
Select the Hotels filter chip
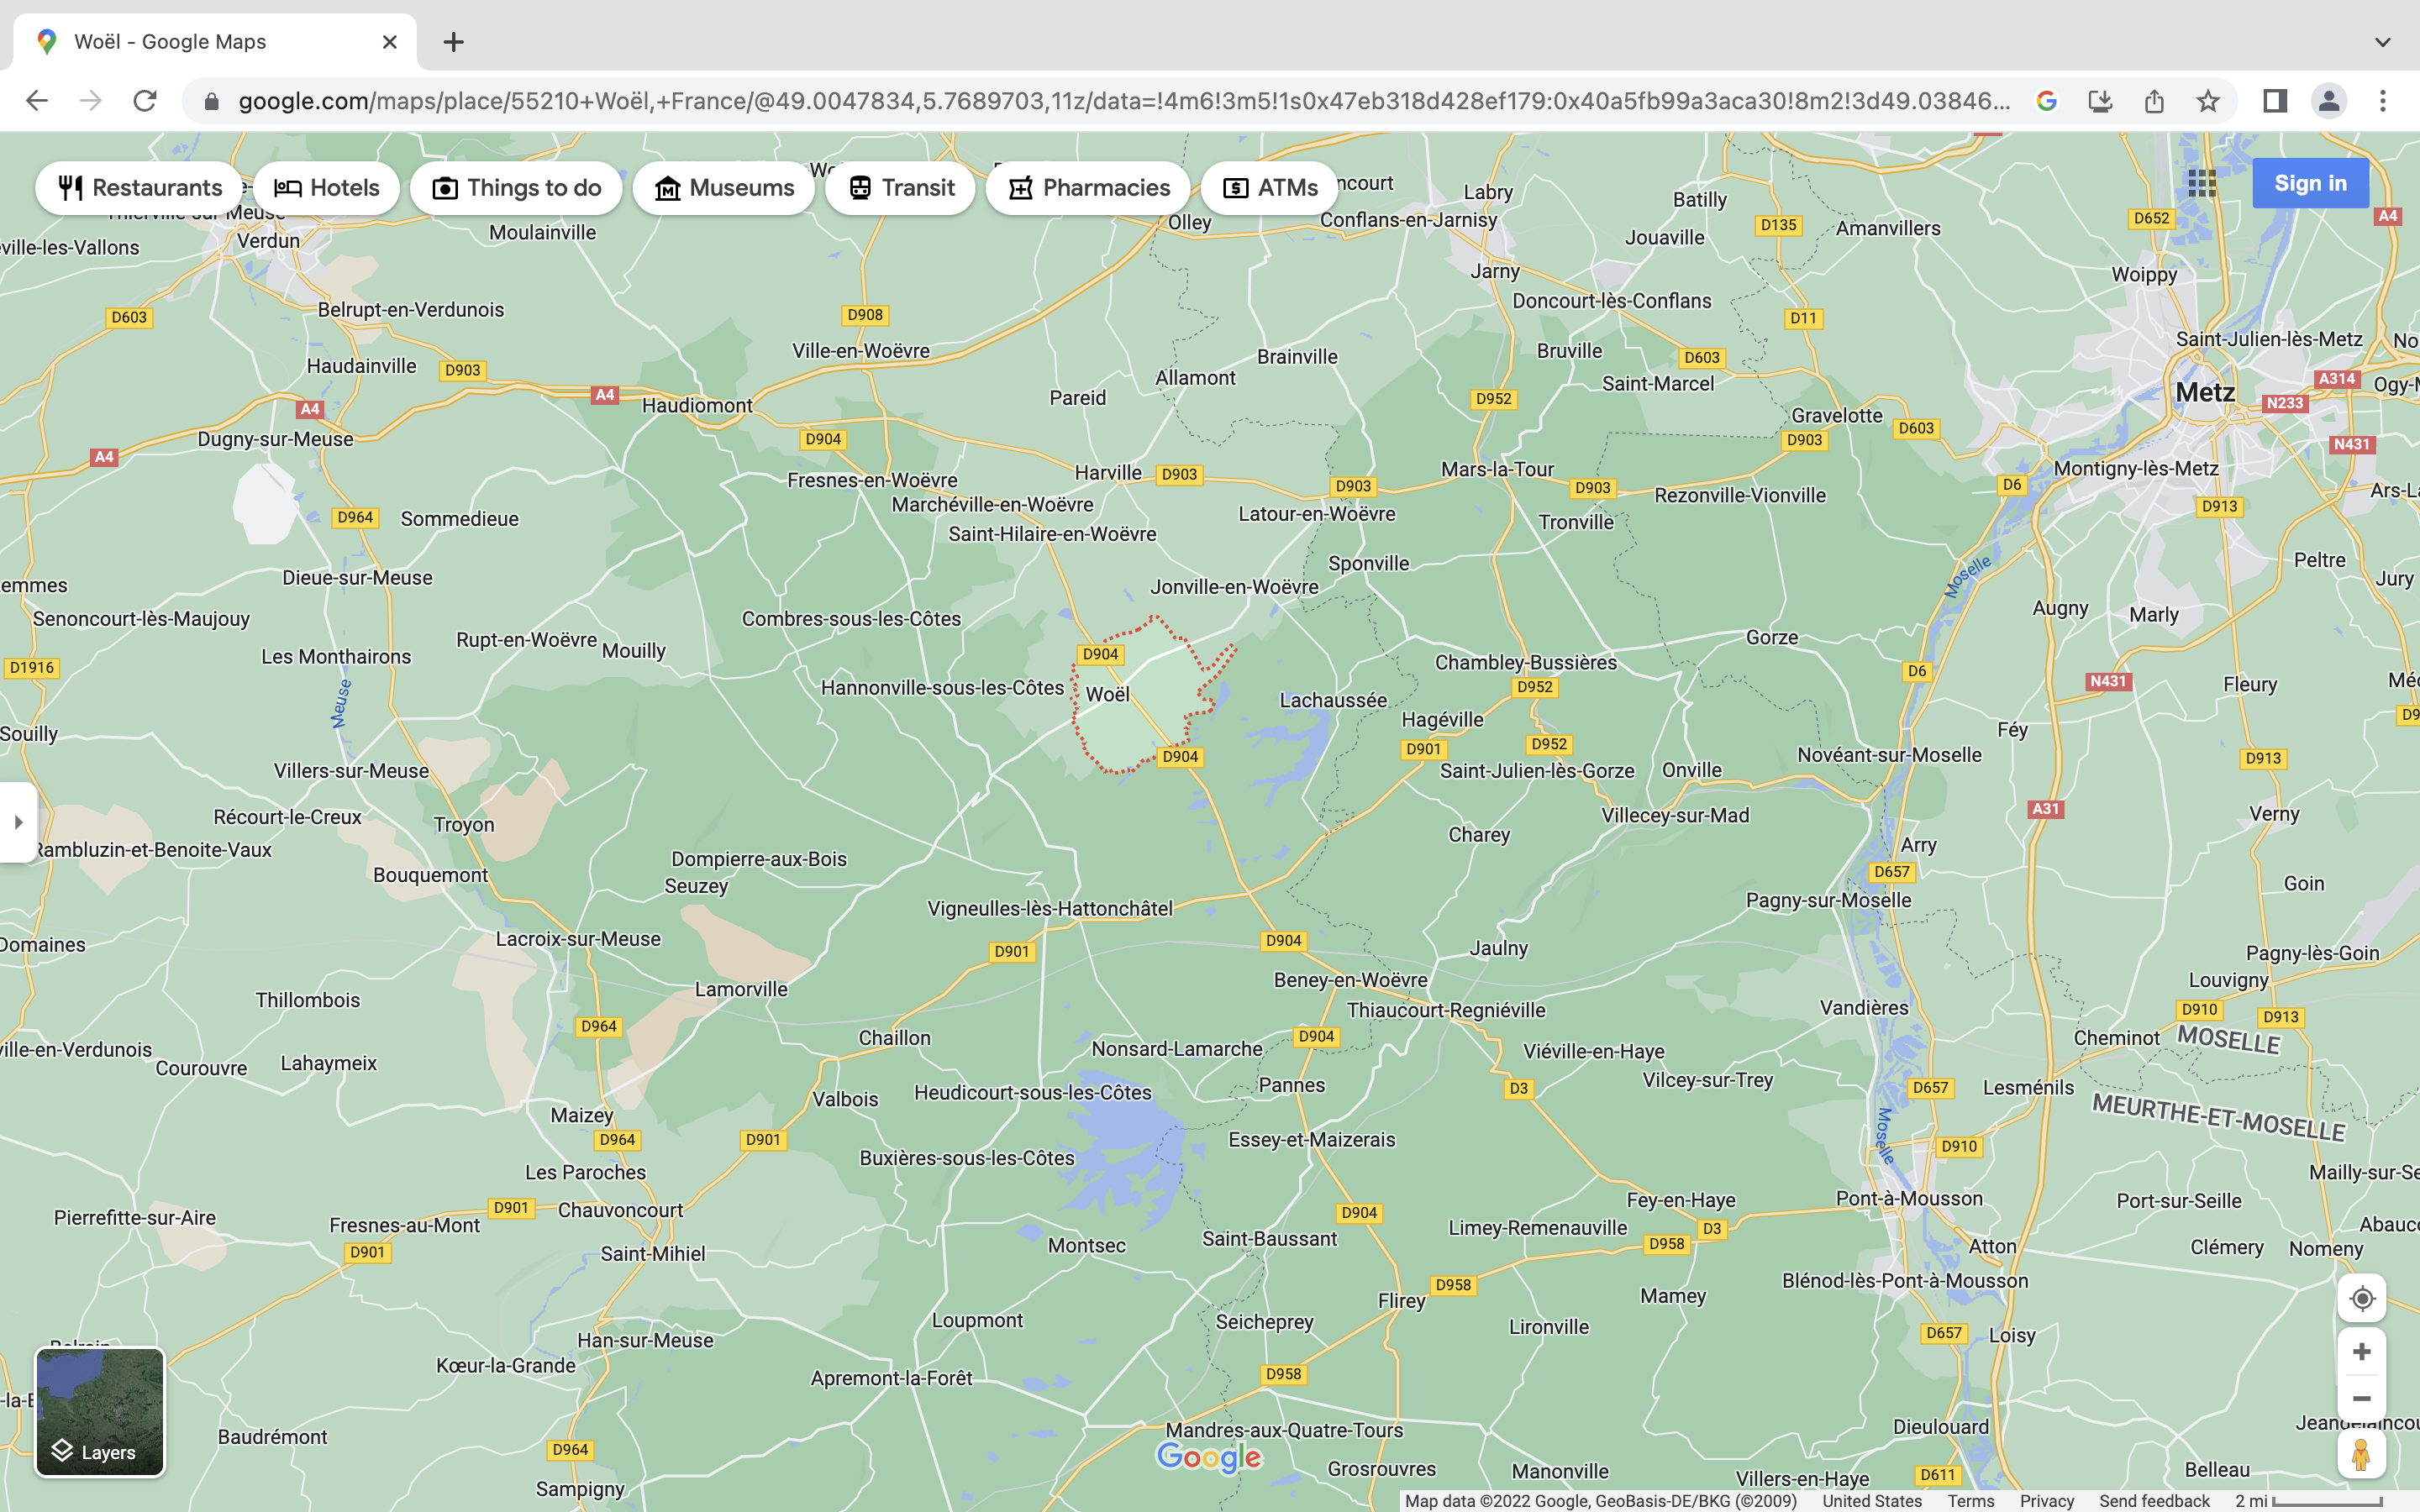[327, 188]
